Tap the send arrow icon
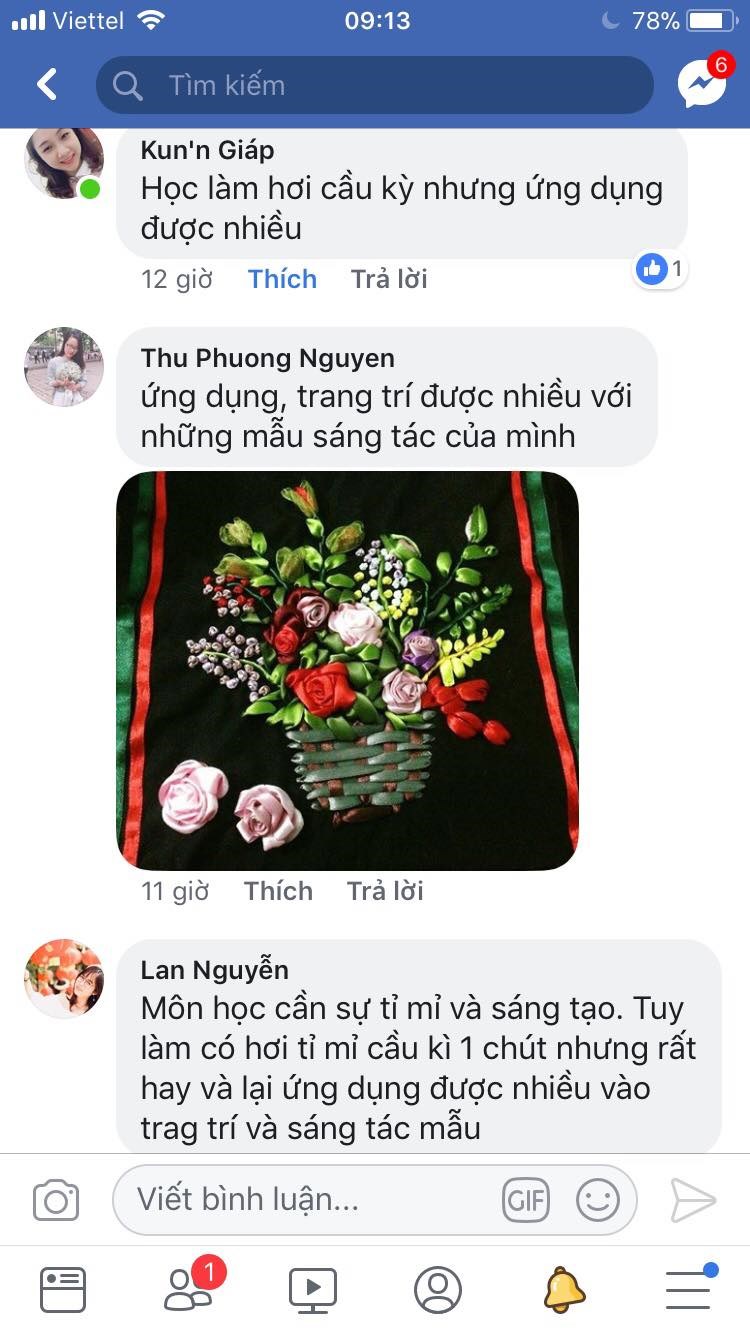This screenshot has width=750, height=1334. click(x=693, y=1200)
